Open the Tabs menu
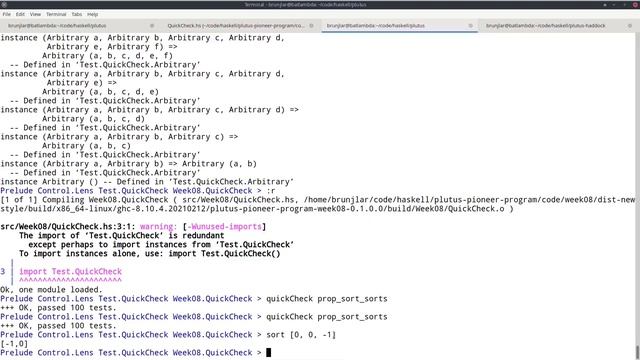Image resolution: width=640 pixels, height=360 pixels. point(77,14)
